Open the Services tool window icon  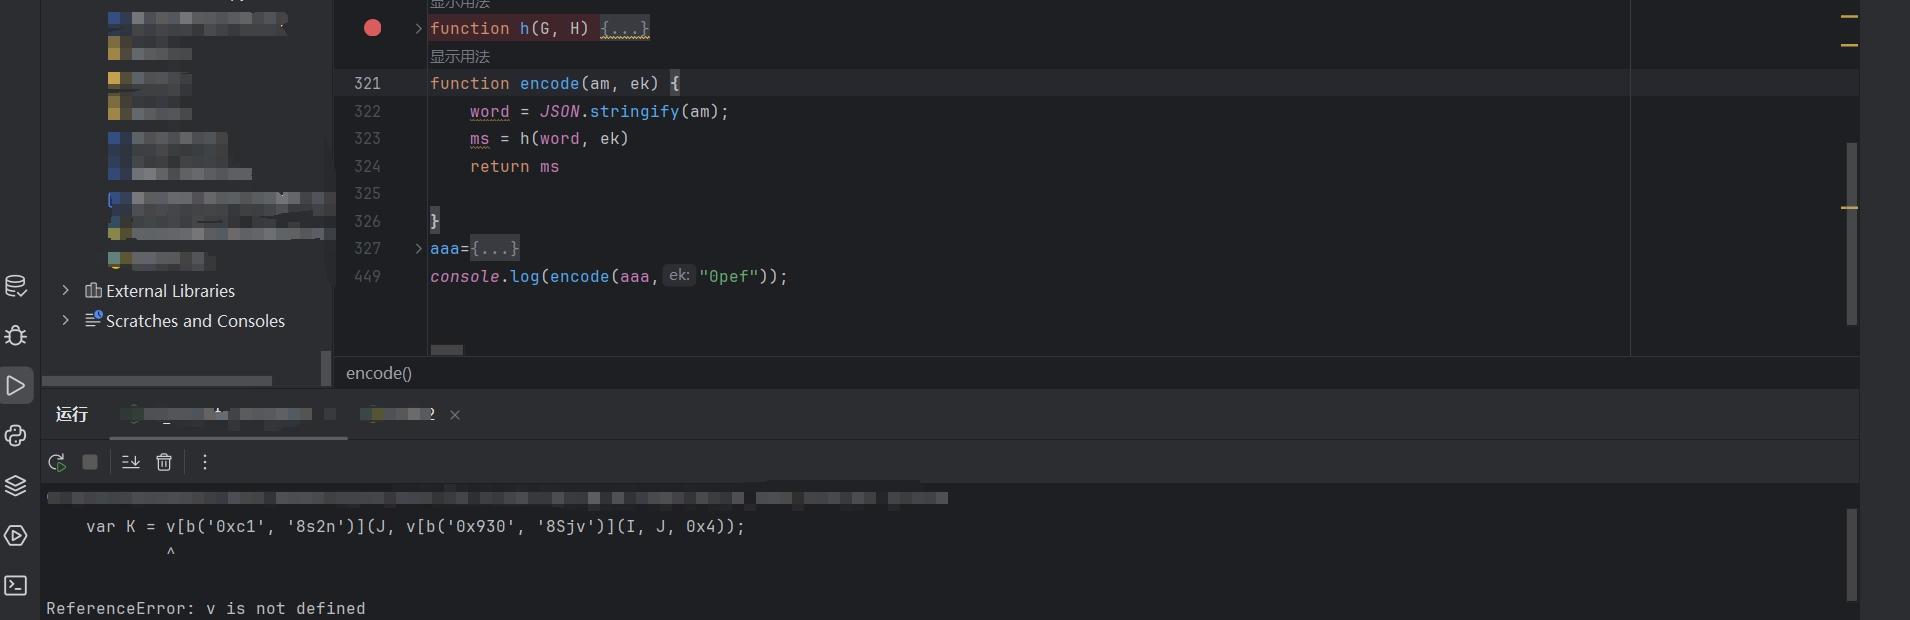(x=16, y=535)
